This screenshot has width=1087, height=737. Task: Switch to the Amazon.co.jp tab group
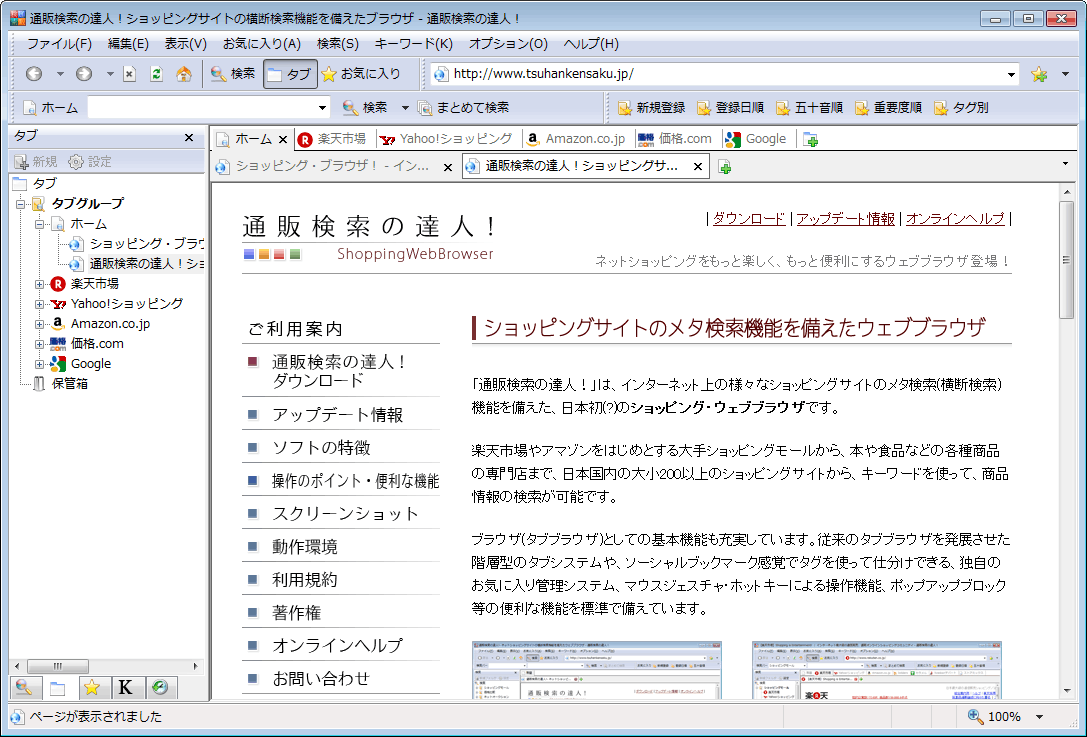pos(576,139)
